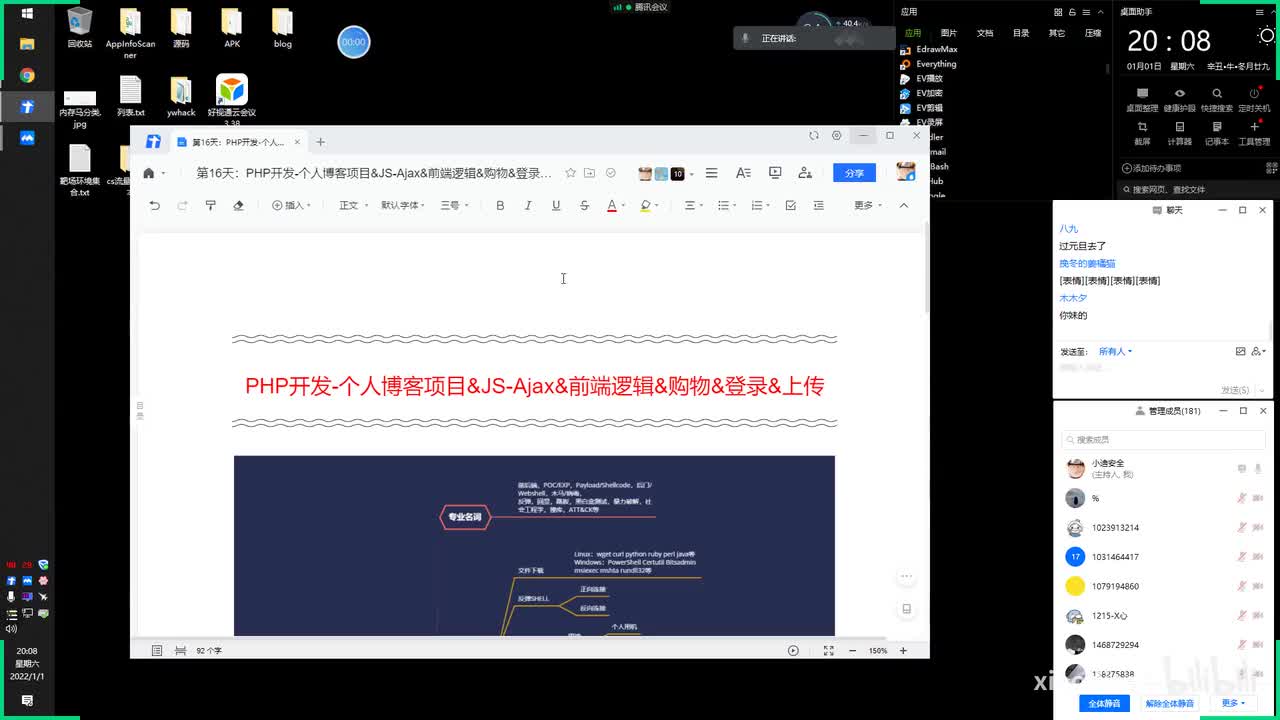1280x720 pixels.
Task: Open the 插入 insert dropdown
Action: (291, 205)
